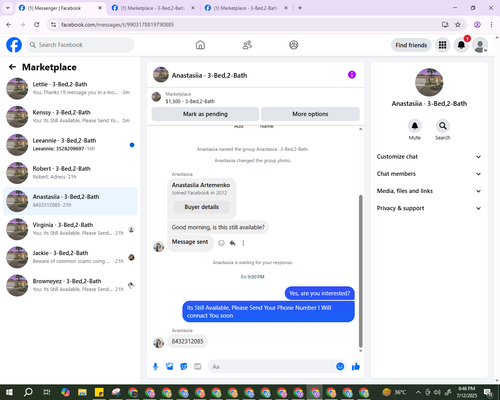Click the chat scrollbar

360,271
